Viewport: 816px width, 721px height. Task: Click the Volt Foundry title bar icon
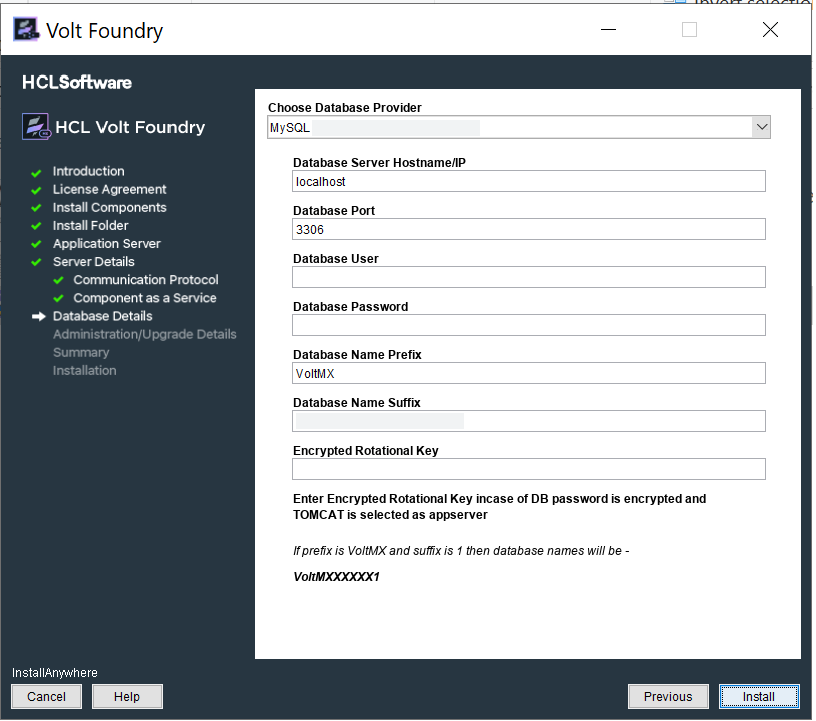(x=27, y=30)
